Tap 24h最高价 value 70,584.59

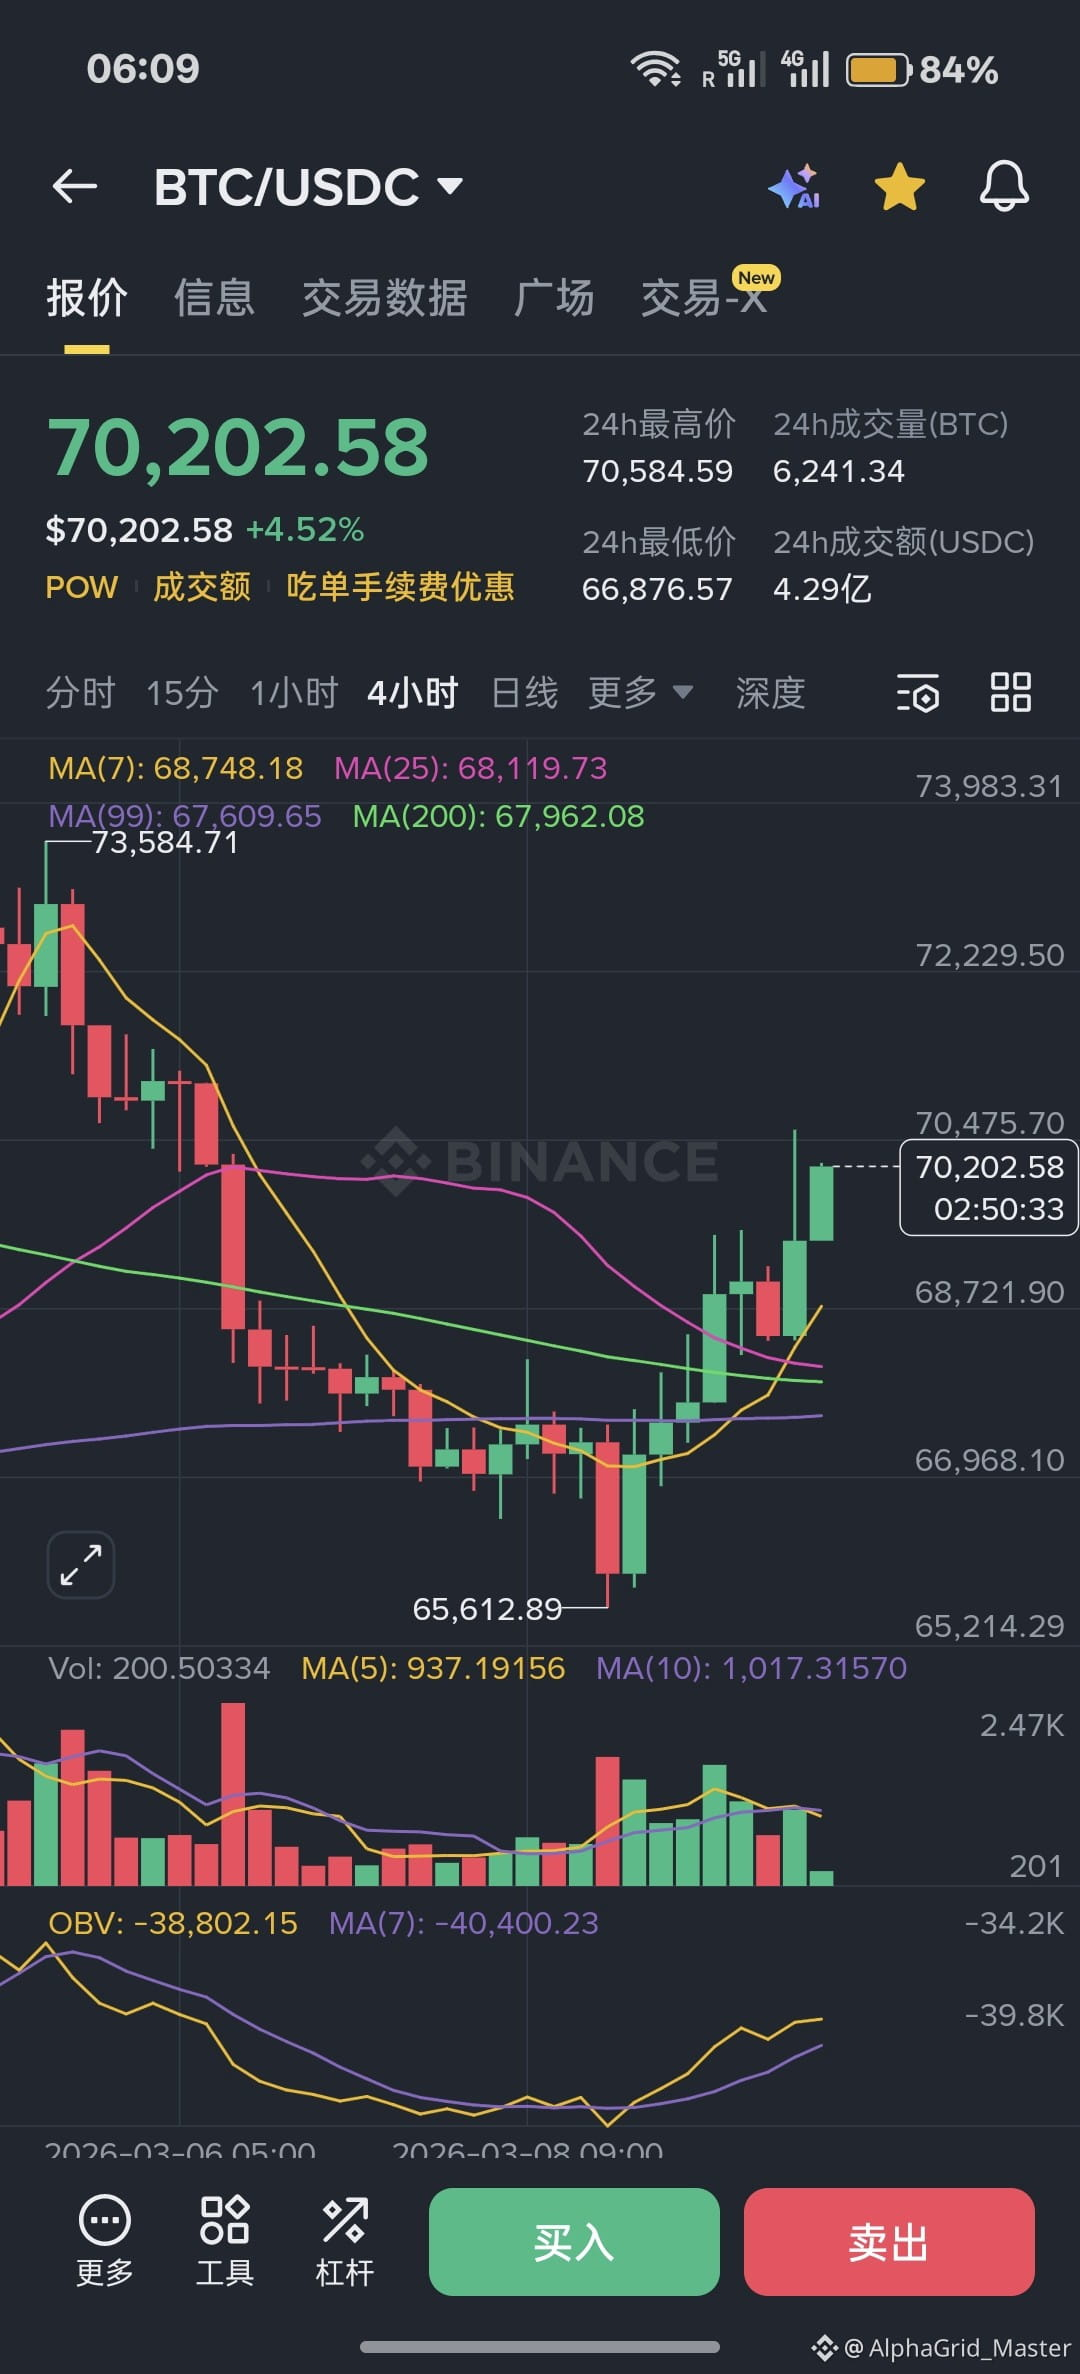658,471
